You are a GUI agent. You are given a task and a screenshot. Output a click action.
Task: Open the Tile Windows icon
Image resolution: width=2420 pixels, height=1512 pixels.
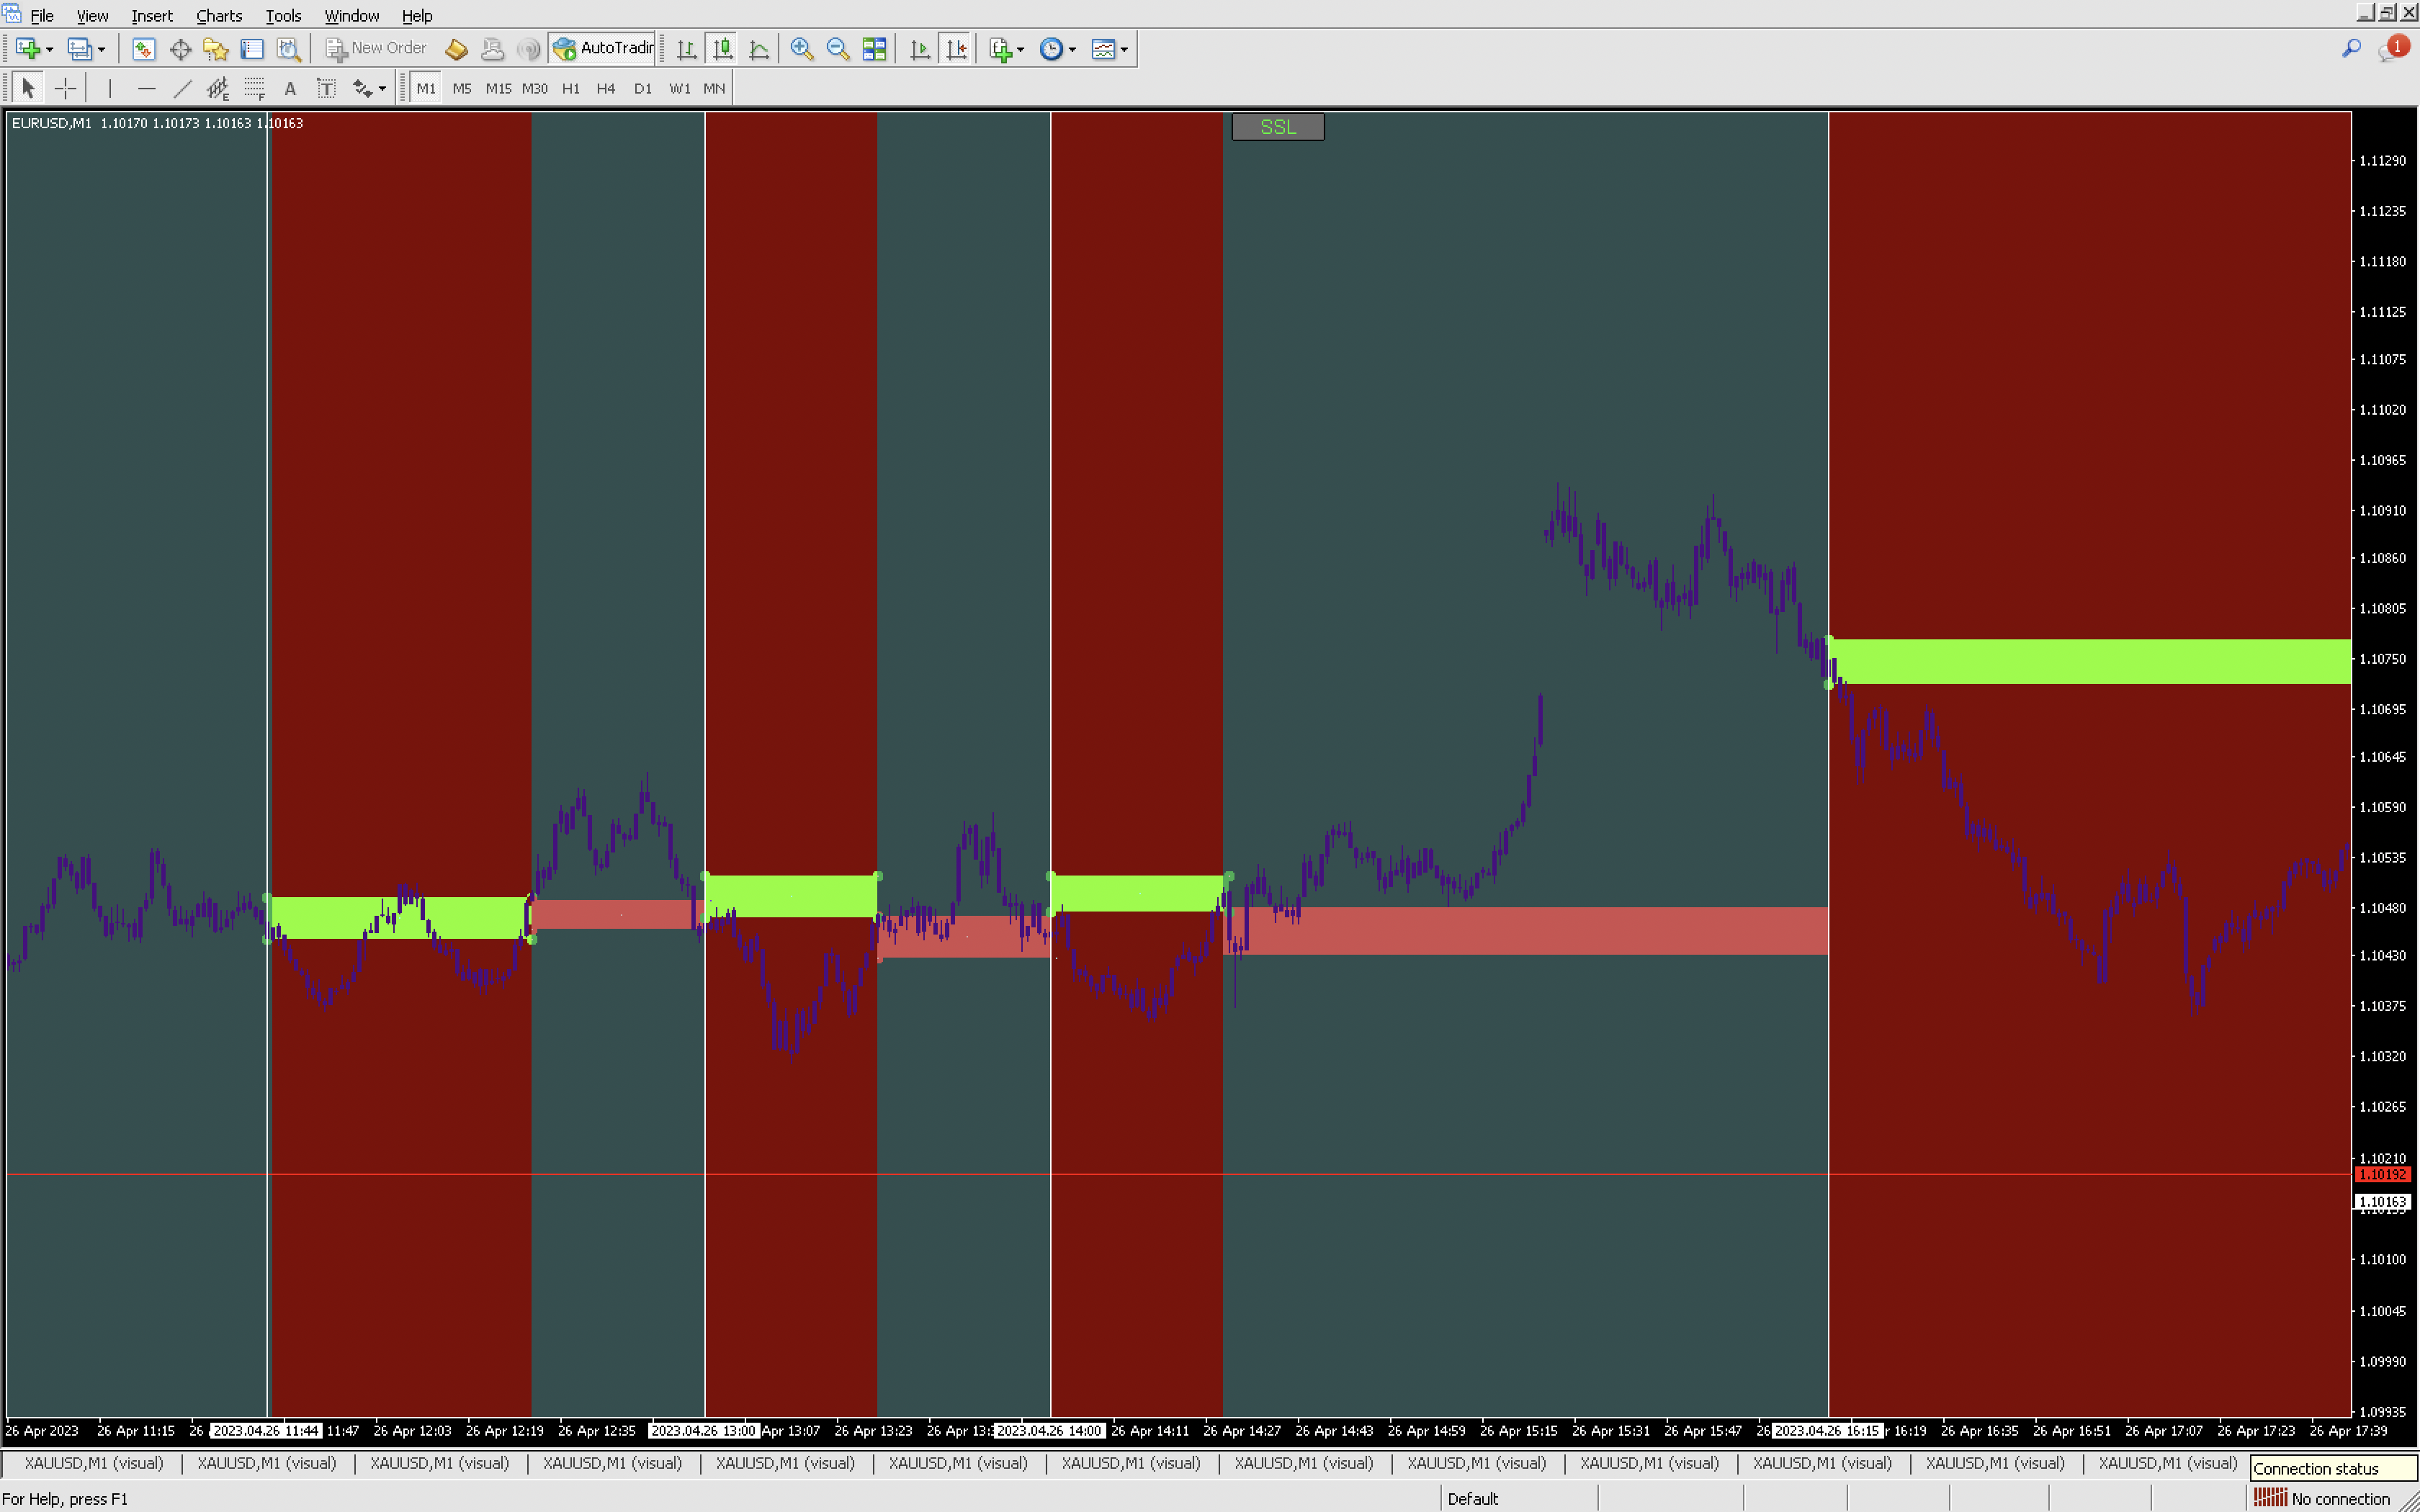(x=874, y=48)
